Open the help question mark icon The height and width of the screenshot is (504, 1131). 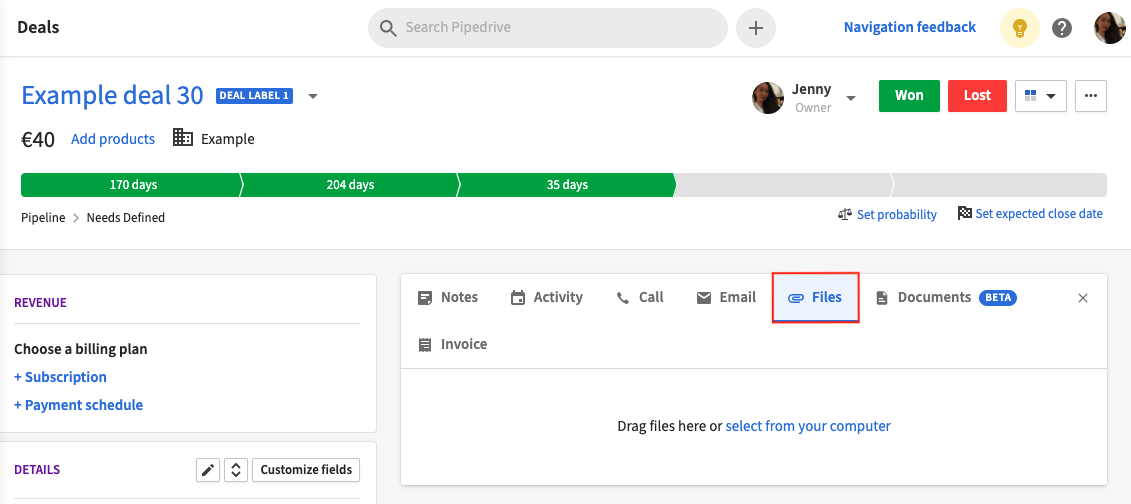coord(1062,28)
